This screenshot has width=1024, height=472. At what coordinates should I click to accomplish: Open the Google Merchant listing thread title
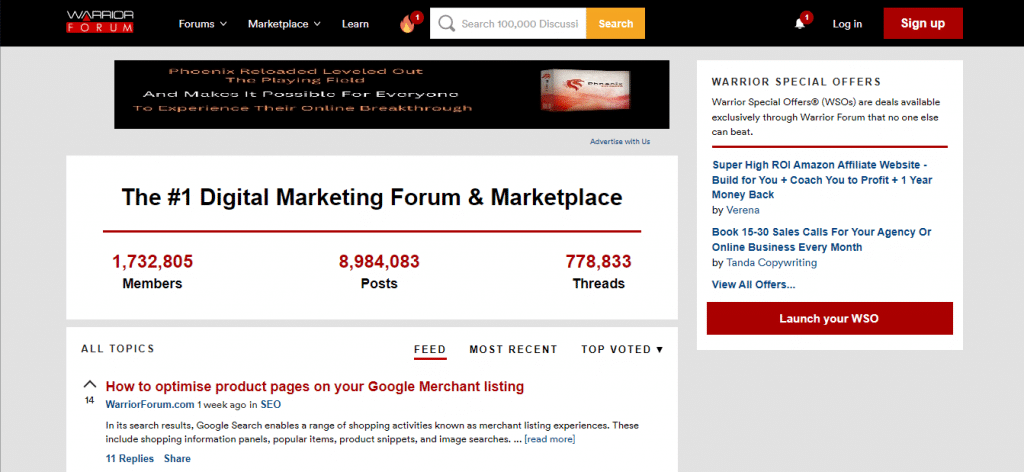(315, 386)
